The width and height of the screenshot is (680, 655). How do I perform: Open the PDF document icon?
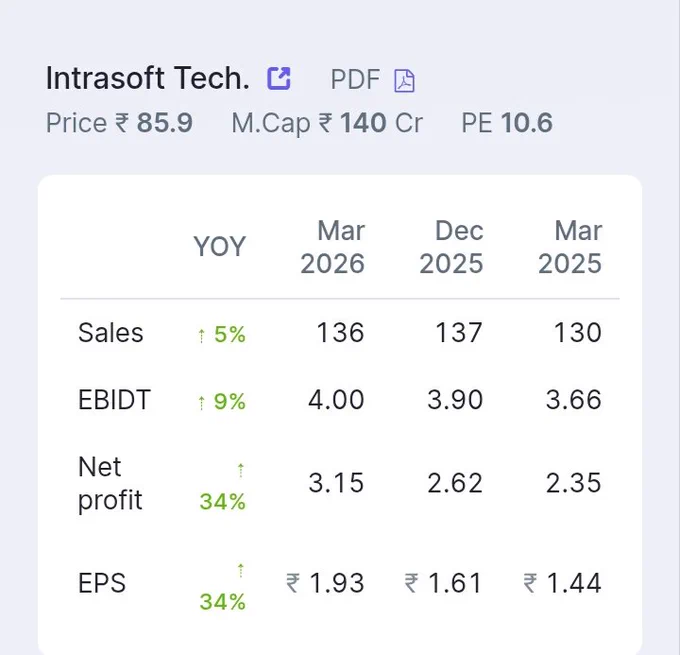click(404, 81)
